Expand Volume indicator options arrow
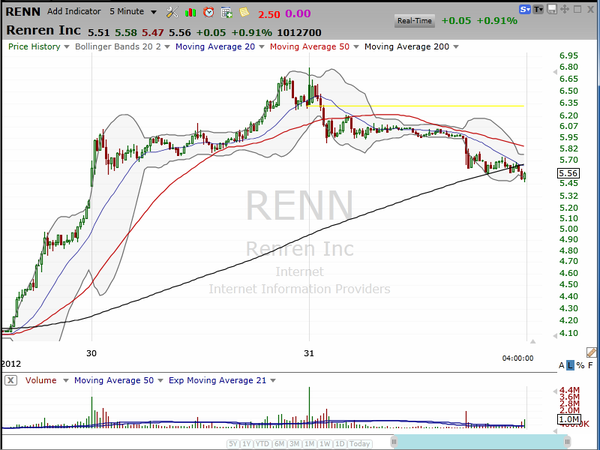The image size is (600, 450). coord(66,381)
